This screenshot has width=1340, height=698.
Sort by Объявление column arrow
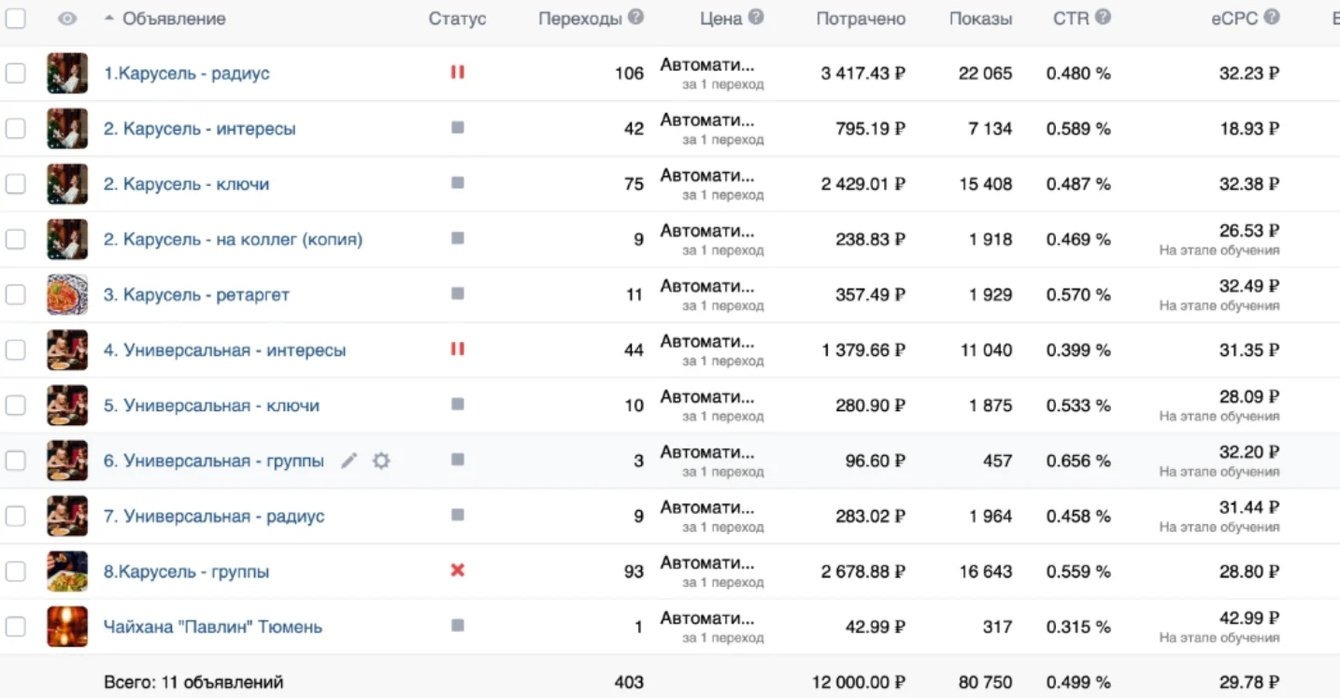coord(109,18)
